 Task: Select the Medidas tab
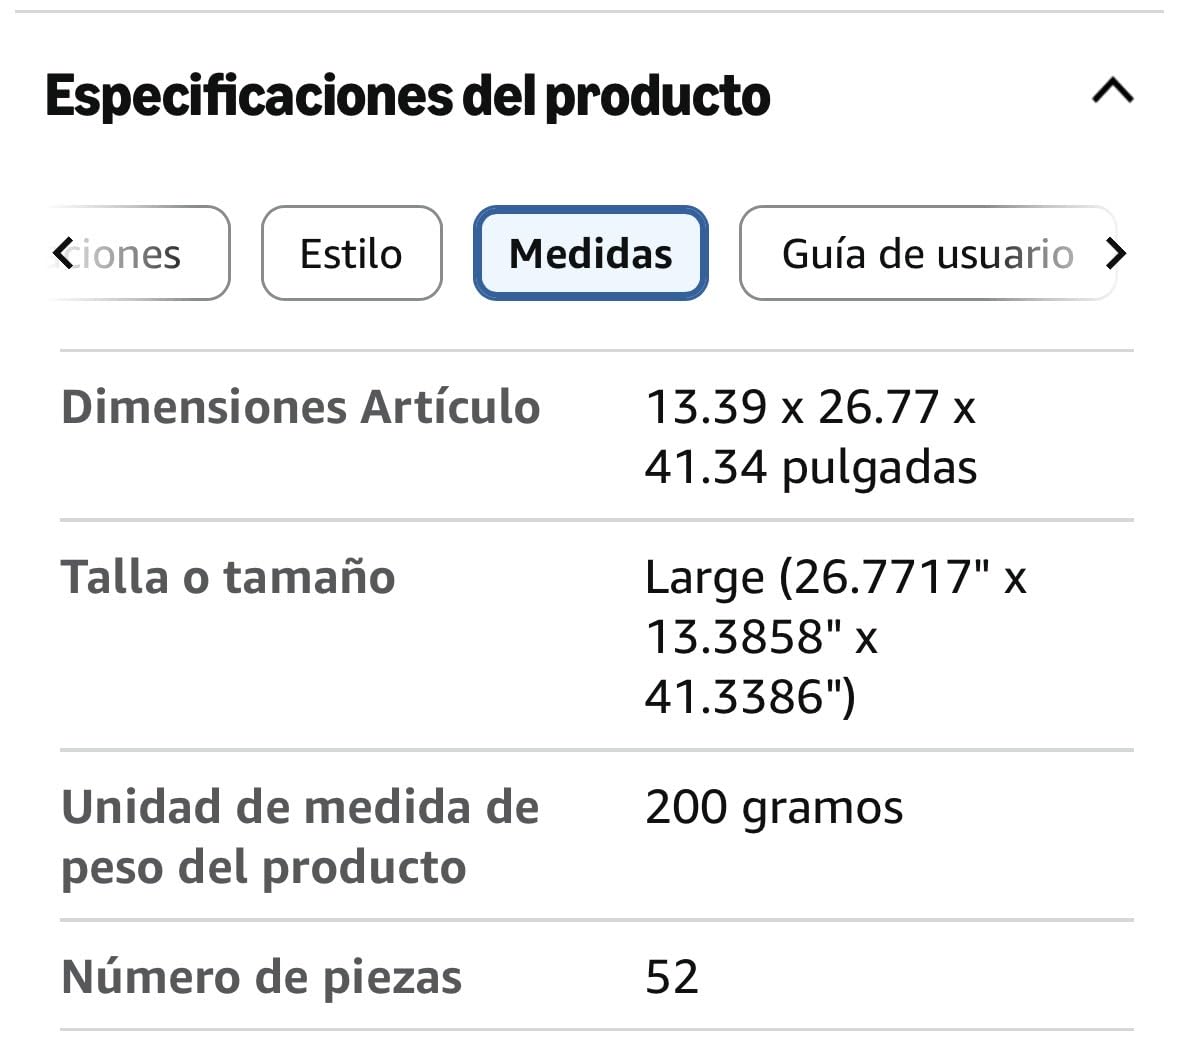[x=590, y=253]
